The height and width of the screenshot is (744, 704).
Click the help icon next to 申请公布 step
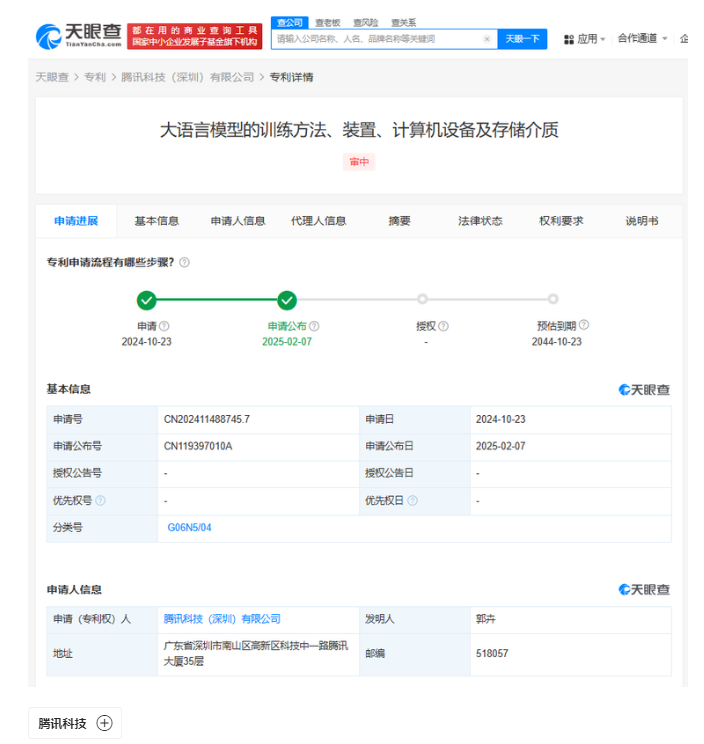pos(315,326)
